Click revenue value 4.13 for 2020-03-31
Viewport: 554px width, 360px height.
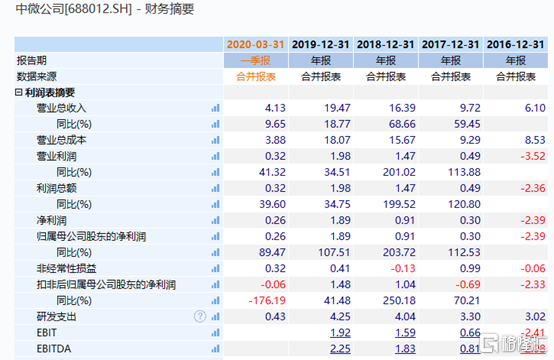coord(275,108)
